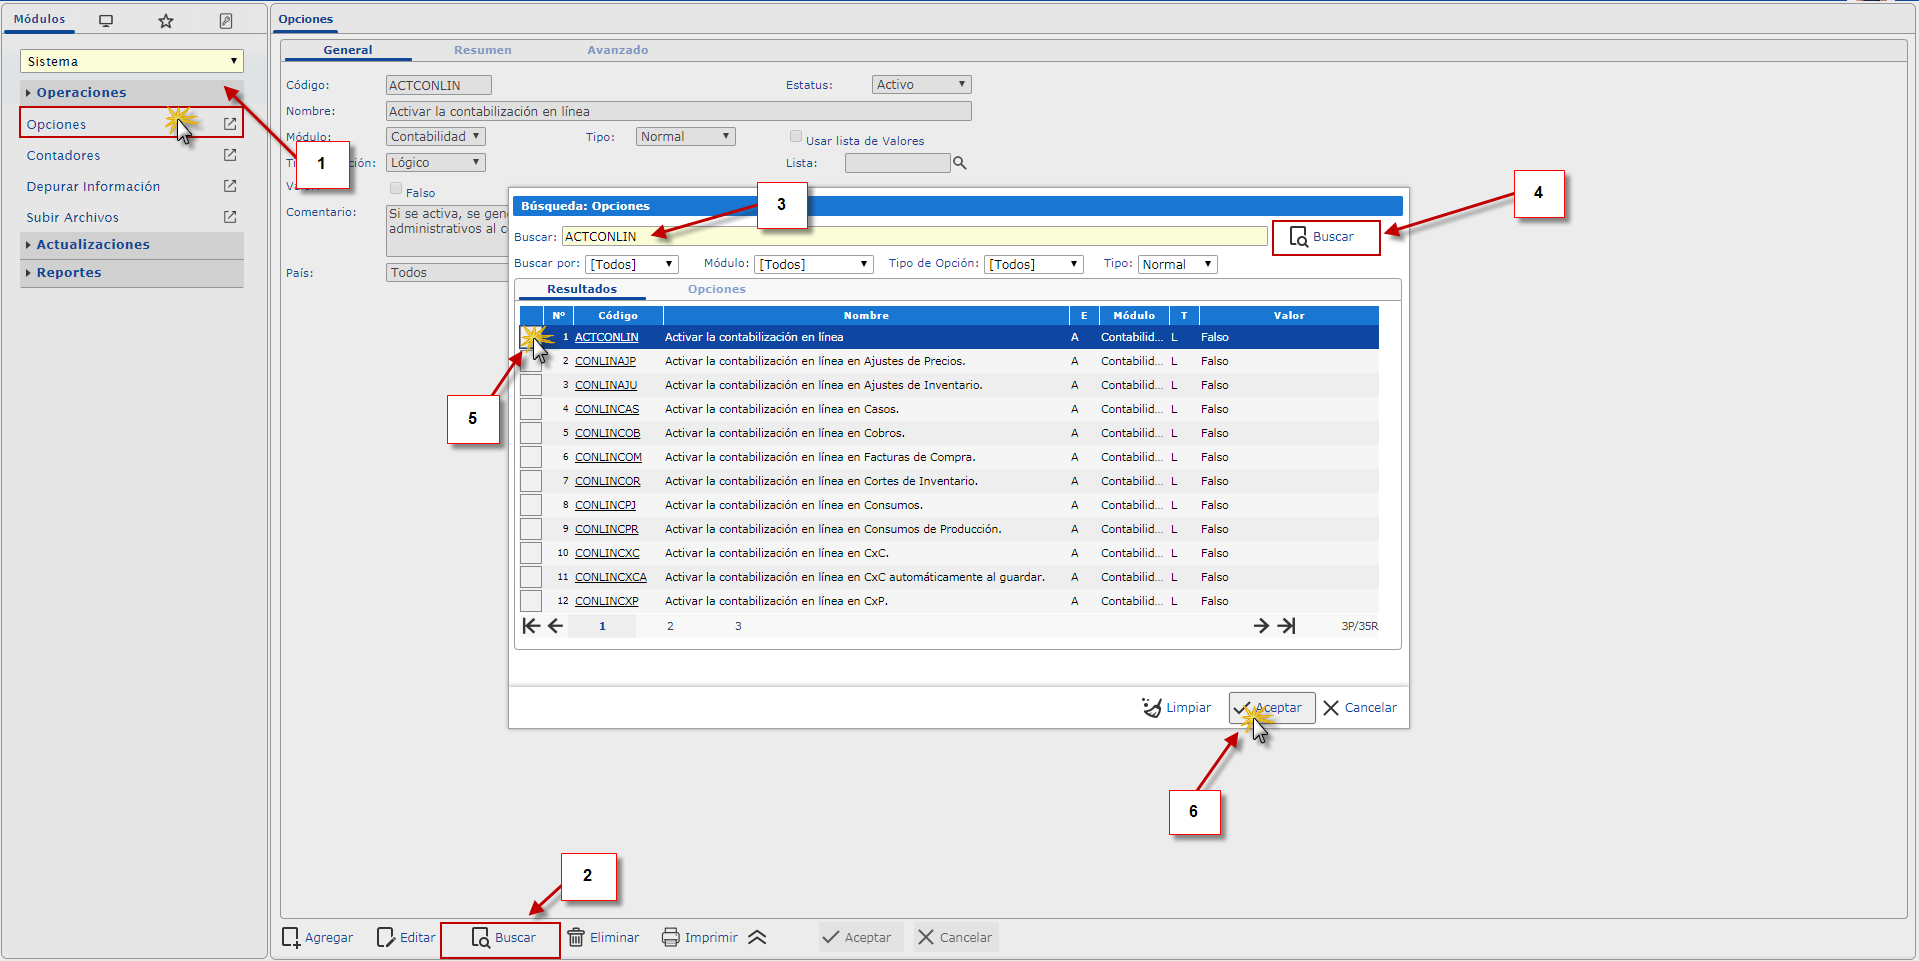The image size is (1919, 961).
Task: Click the Buscar text input field
Action: pyautogui.click(x=914, y=237)
